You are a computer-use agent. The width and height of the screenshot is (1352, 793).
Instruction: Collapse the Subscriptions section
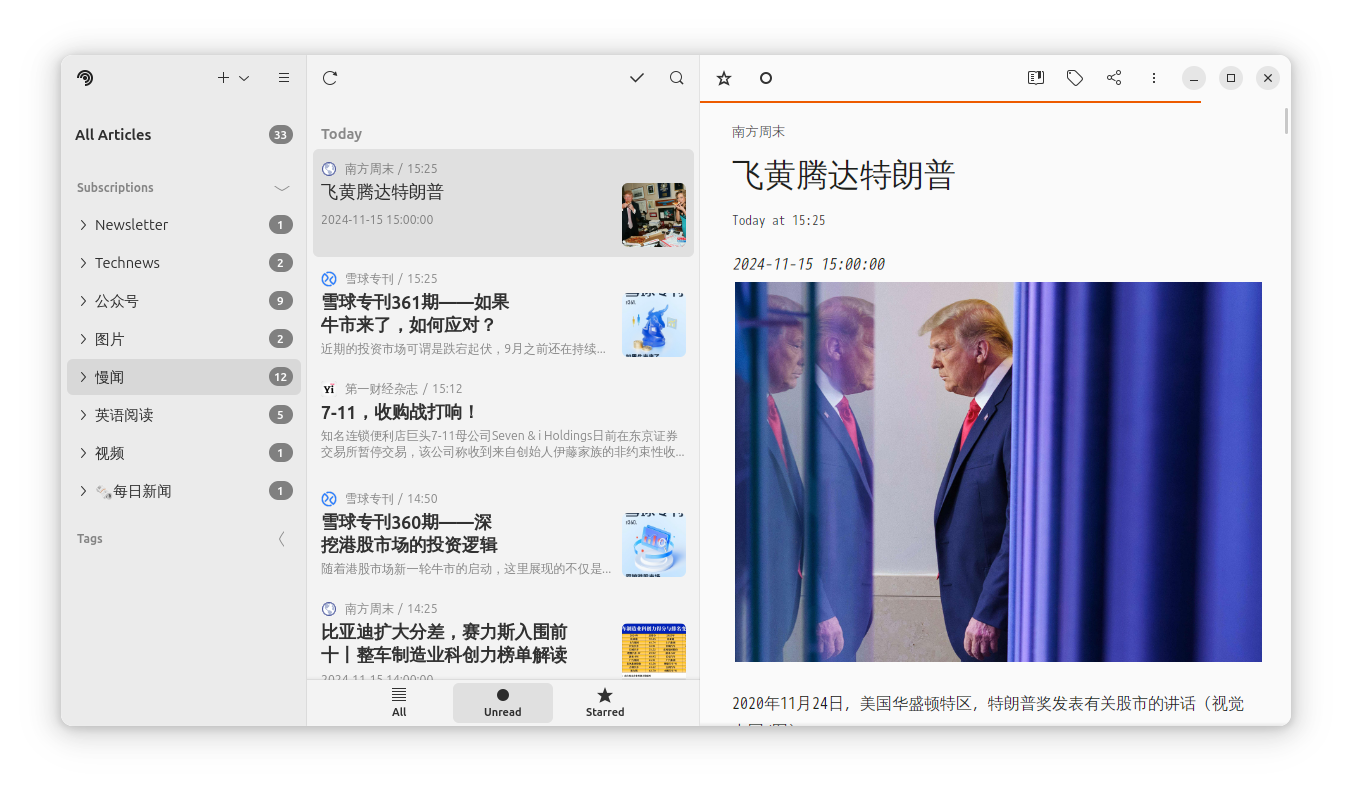click(x=282, y=188)
